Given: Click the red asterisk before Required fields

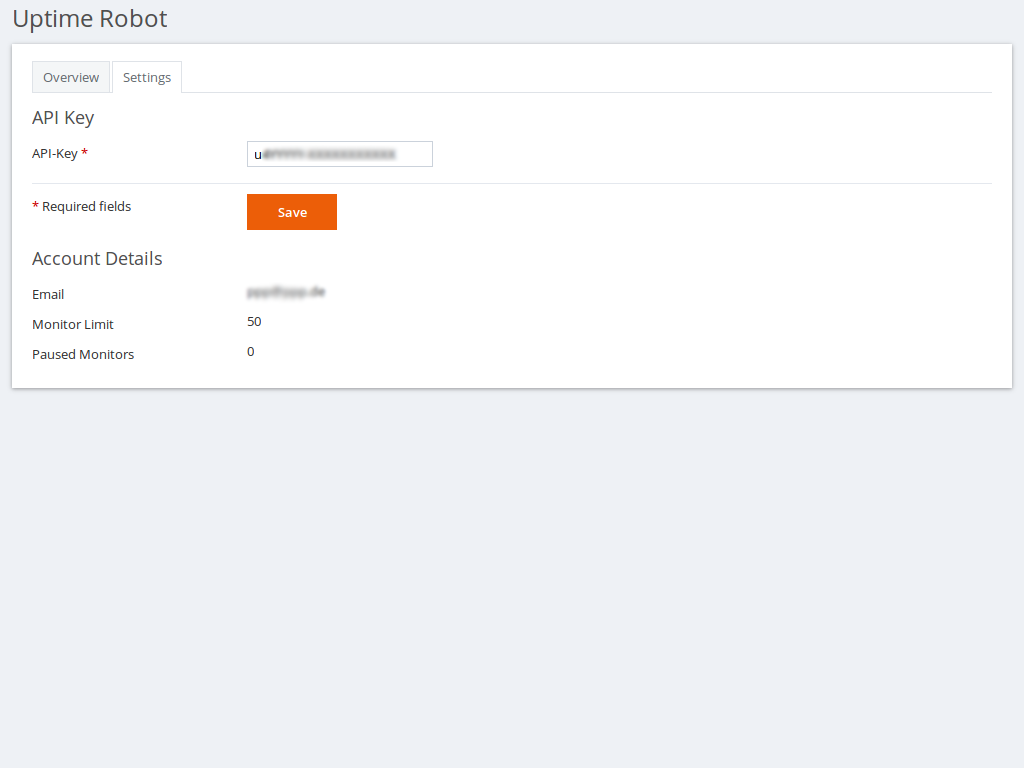Looking at the screenshot, I should pyautogui.click(x=35, y=206).
